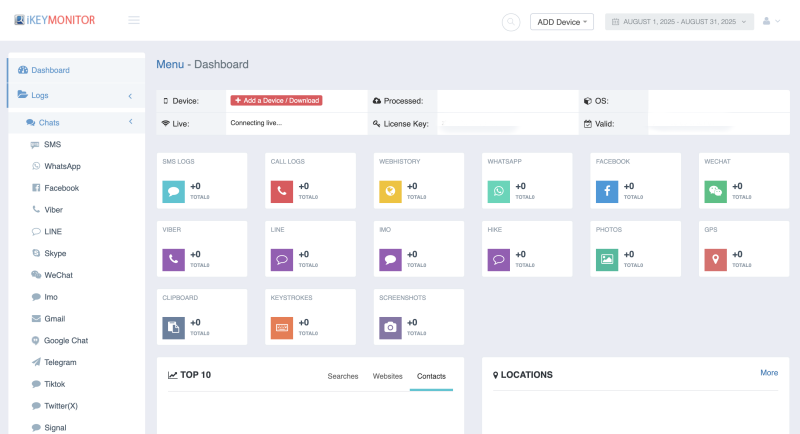Image resolution: width=800 pixels, height=434 pixels.
Task: Click the Facebook blue card icon
Action: pos(607,192)
